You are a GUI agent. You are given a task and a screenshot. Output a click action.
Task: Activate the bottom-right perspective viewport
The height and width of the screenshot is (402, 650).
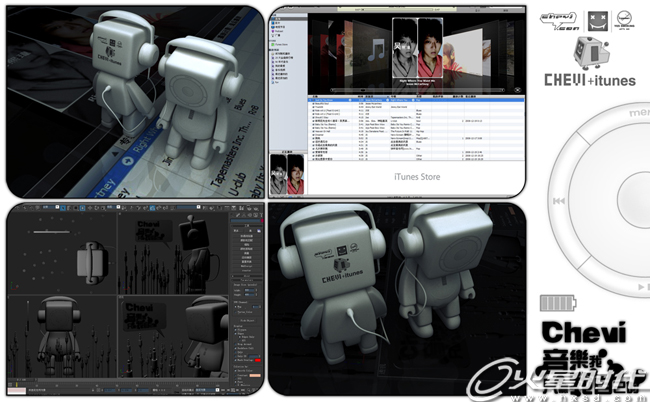[173, 335]
